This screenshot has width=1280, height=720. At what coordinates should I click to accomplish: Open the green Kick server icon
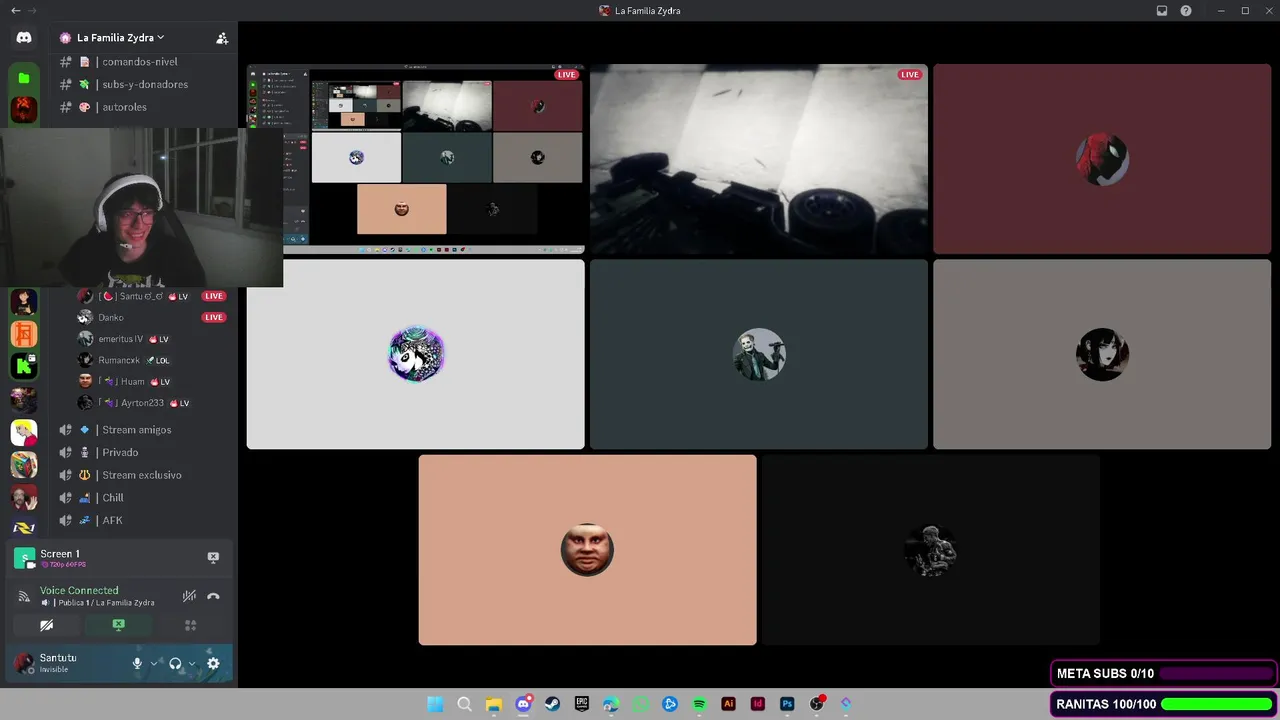[24, 366]
